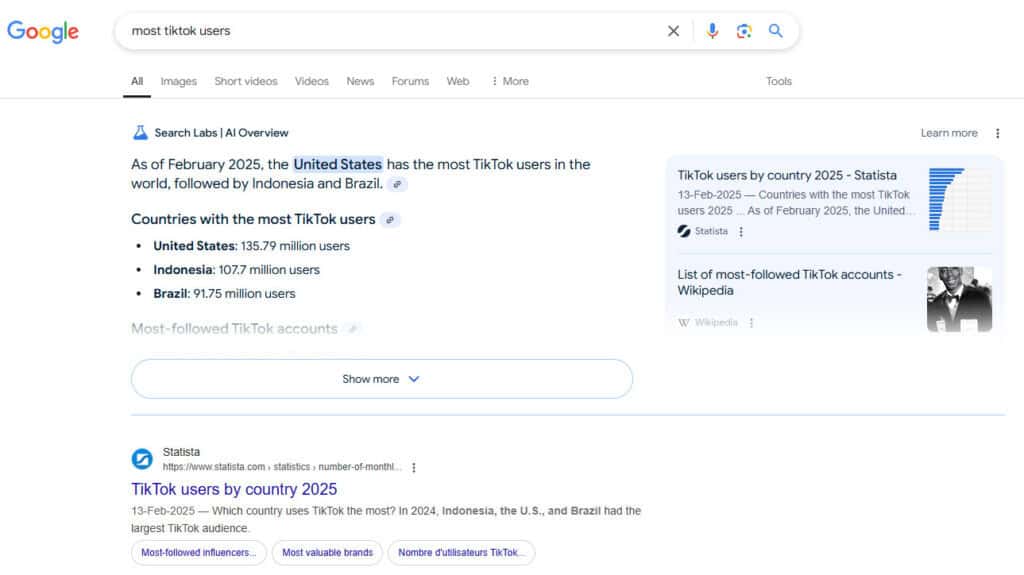This screenshot has width=1024, height=575.
Task: Click 'United States: 135.79 million users' bullet
Action: point(251,246)
